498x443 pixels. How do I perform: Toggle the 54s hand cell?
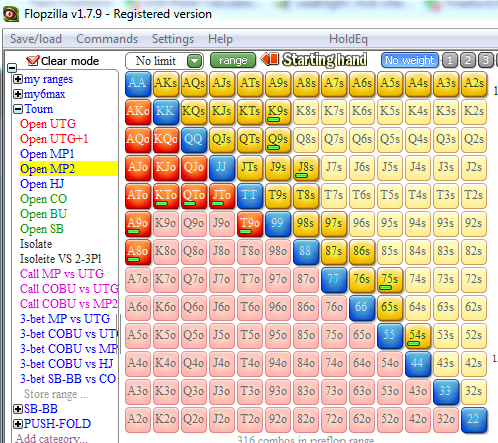[418, 335]
